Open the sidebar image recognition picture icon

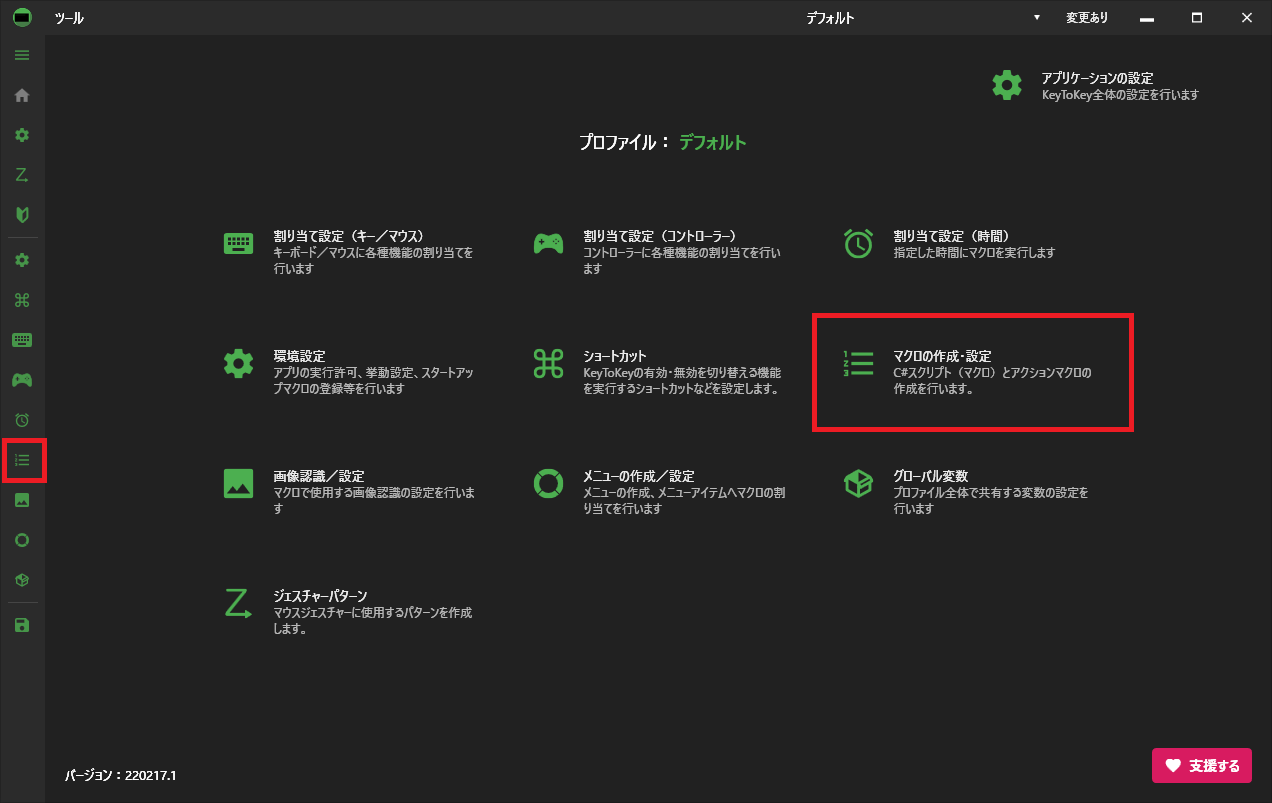coord(22,500)
